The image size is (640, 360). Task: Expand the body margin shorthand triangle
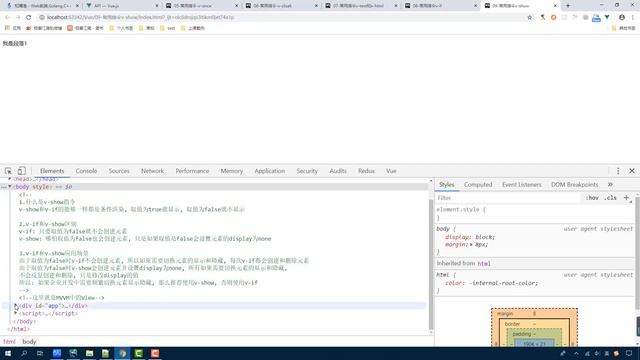point(471,244)
